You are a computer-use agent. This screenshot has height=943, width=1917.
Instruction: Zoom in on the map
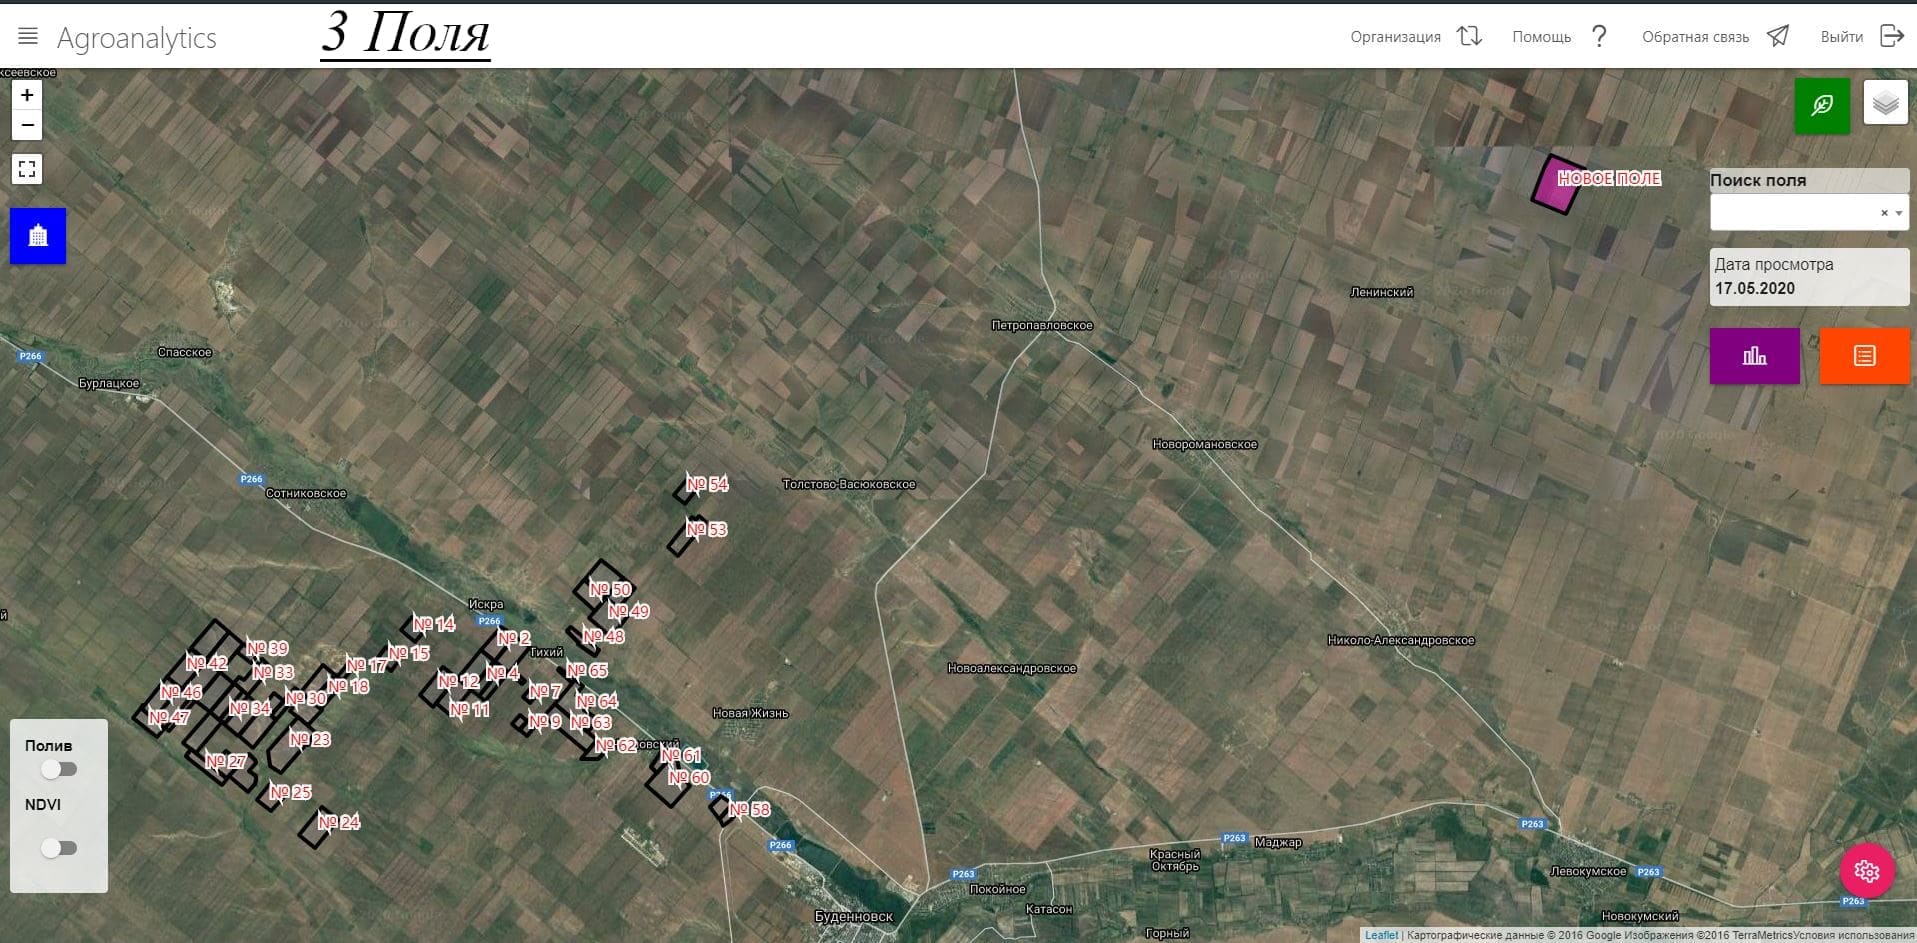[x=27, y=95]
